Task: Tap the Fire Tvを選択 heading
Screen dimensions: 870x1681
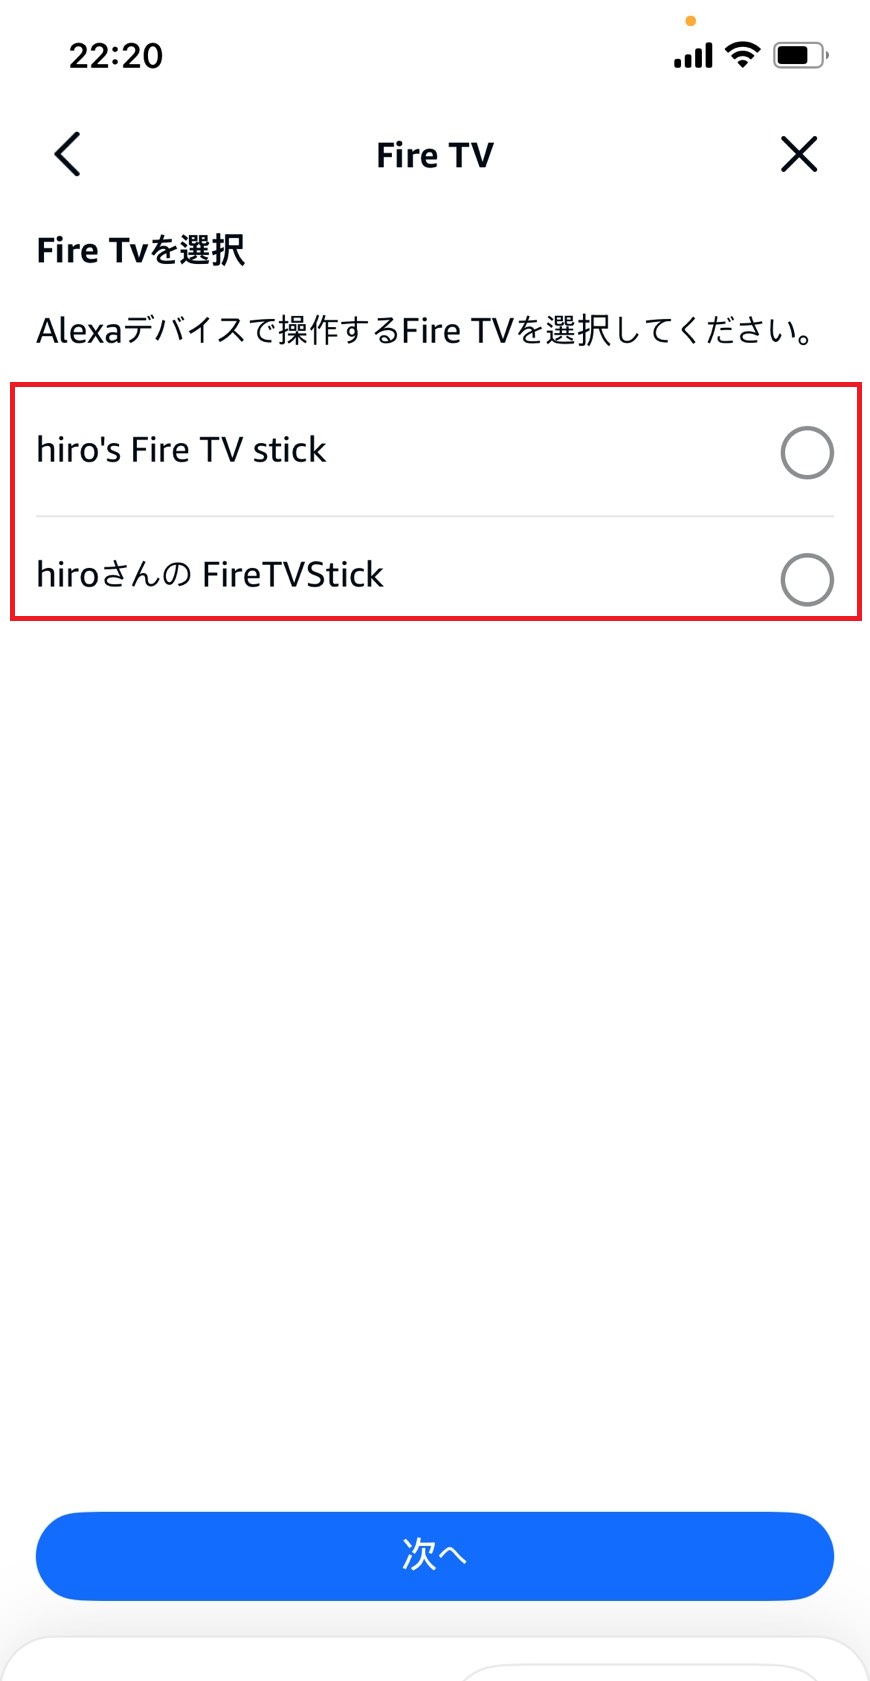Action: click(139, 250)
